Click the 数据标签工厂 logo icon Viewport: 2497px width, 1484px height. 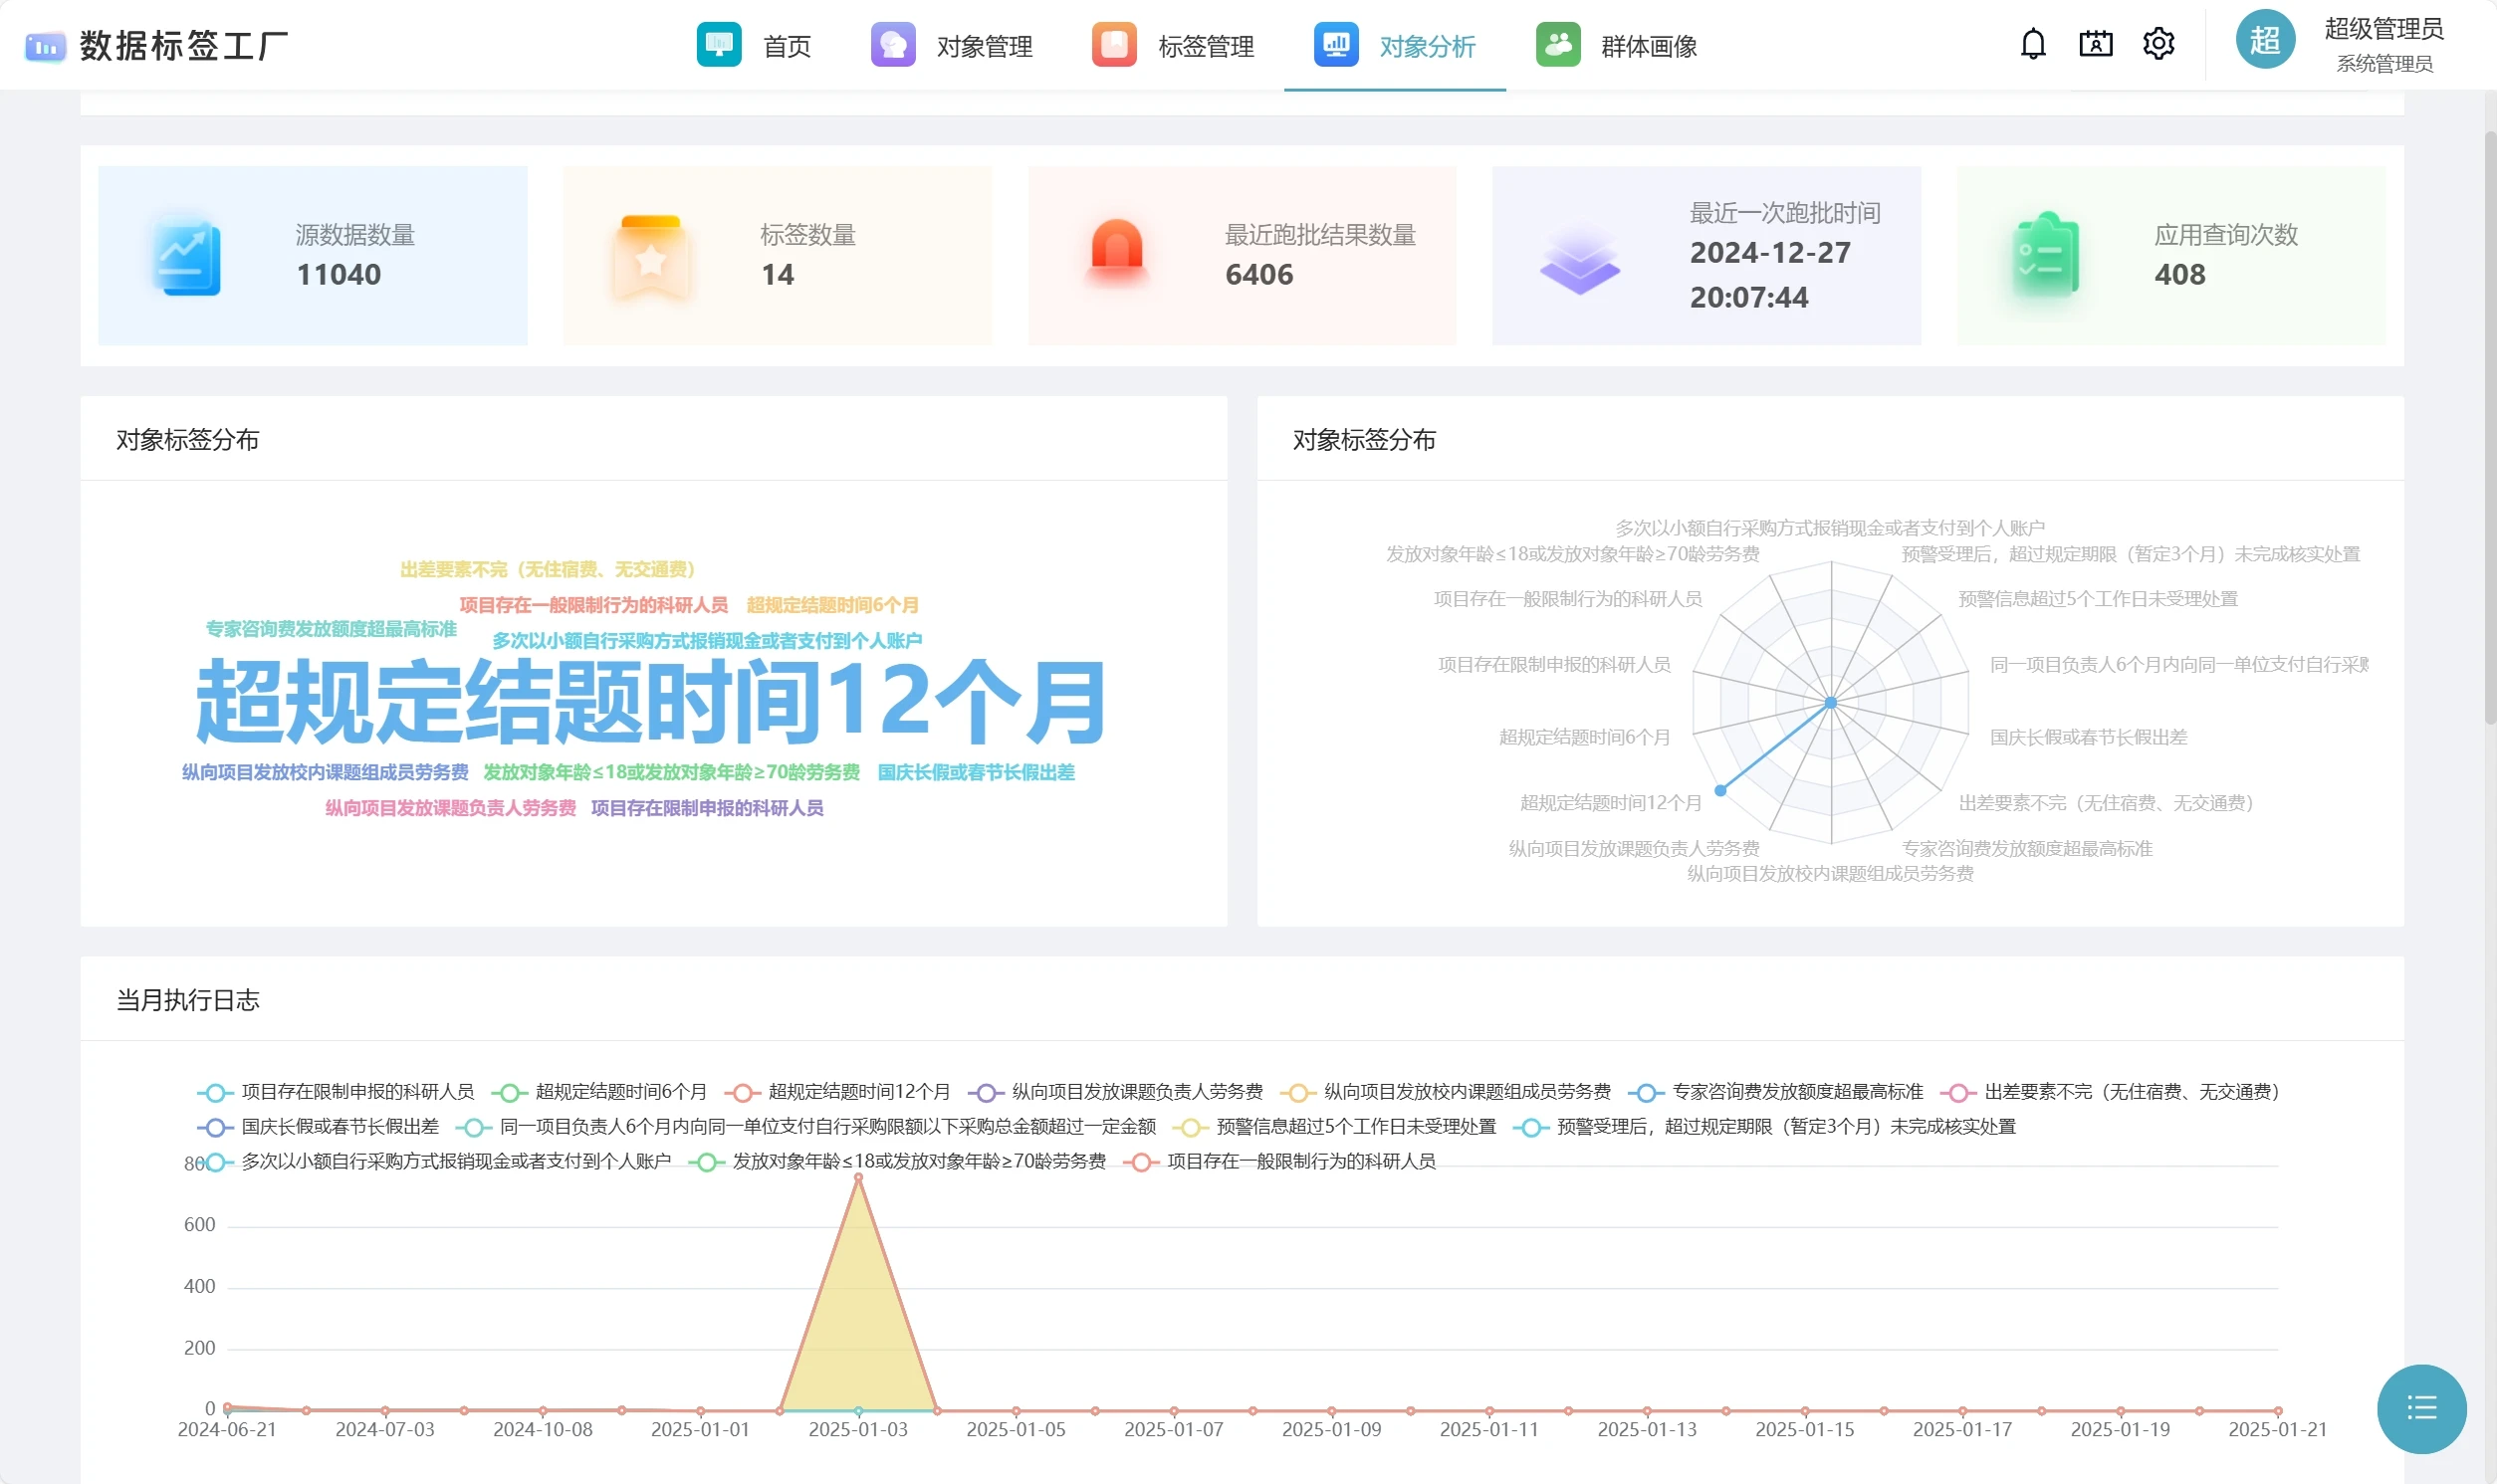coord(45,46)
